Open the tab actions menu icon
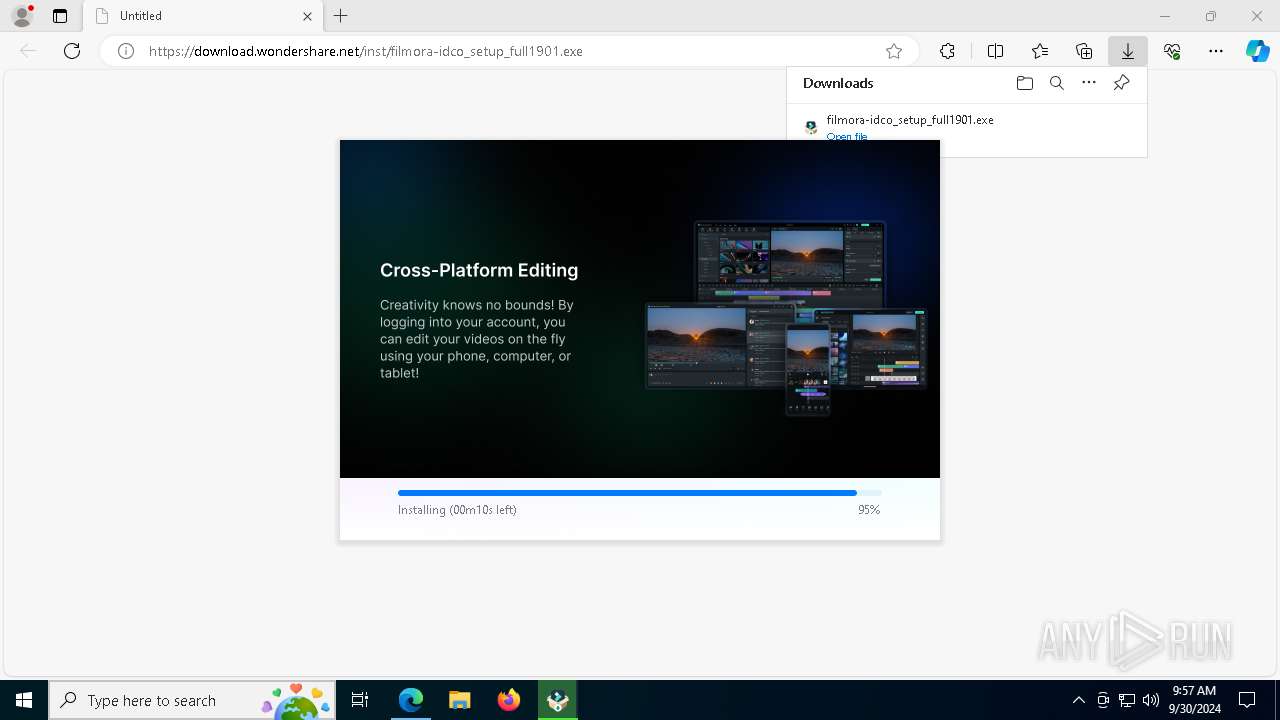This screenshot has height=720, width=1280. (60, 16)
